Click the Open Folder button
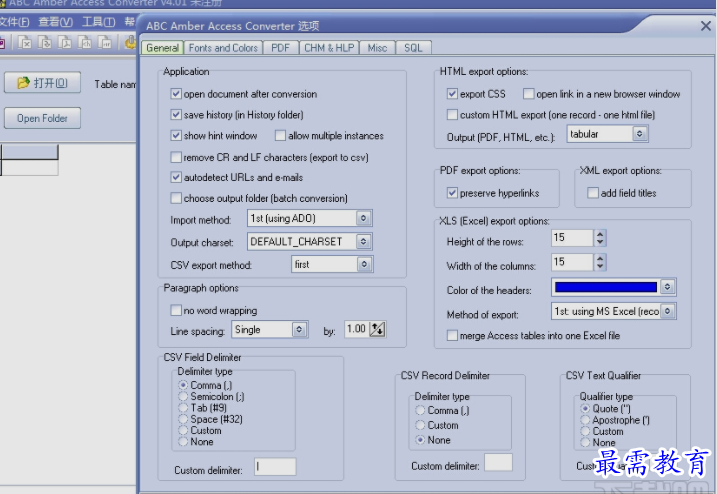This screenshot has width=717, height=494. 43,118
